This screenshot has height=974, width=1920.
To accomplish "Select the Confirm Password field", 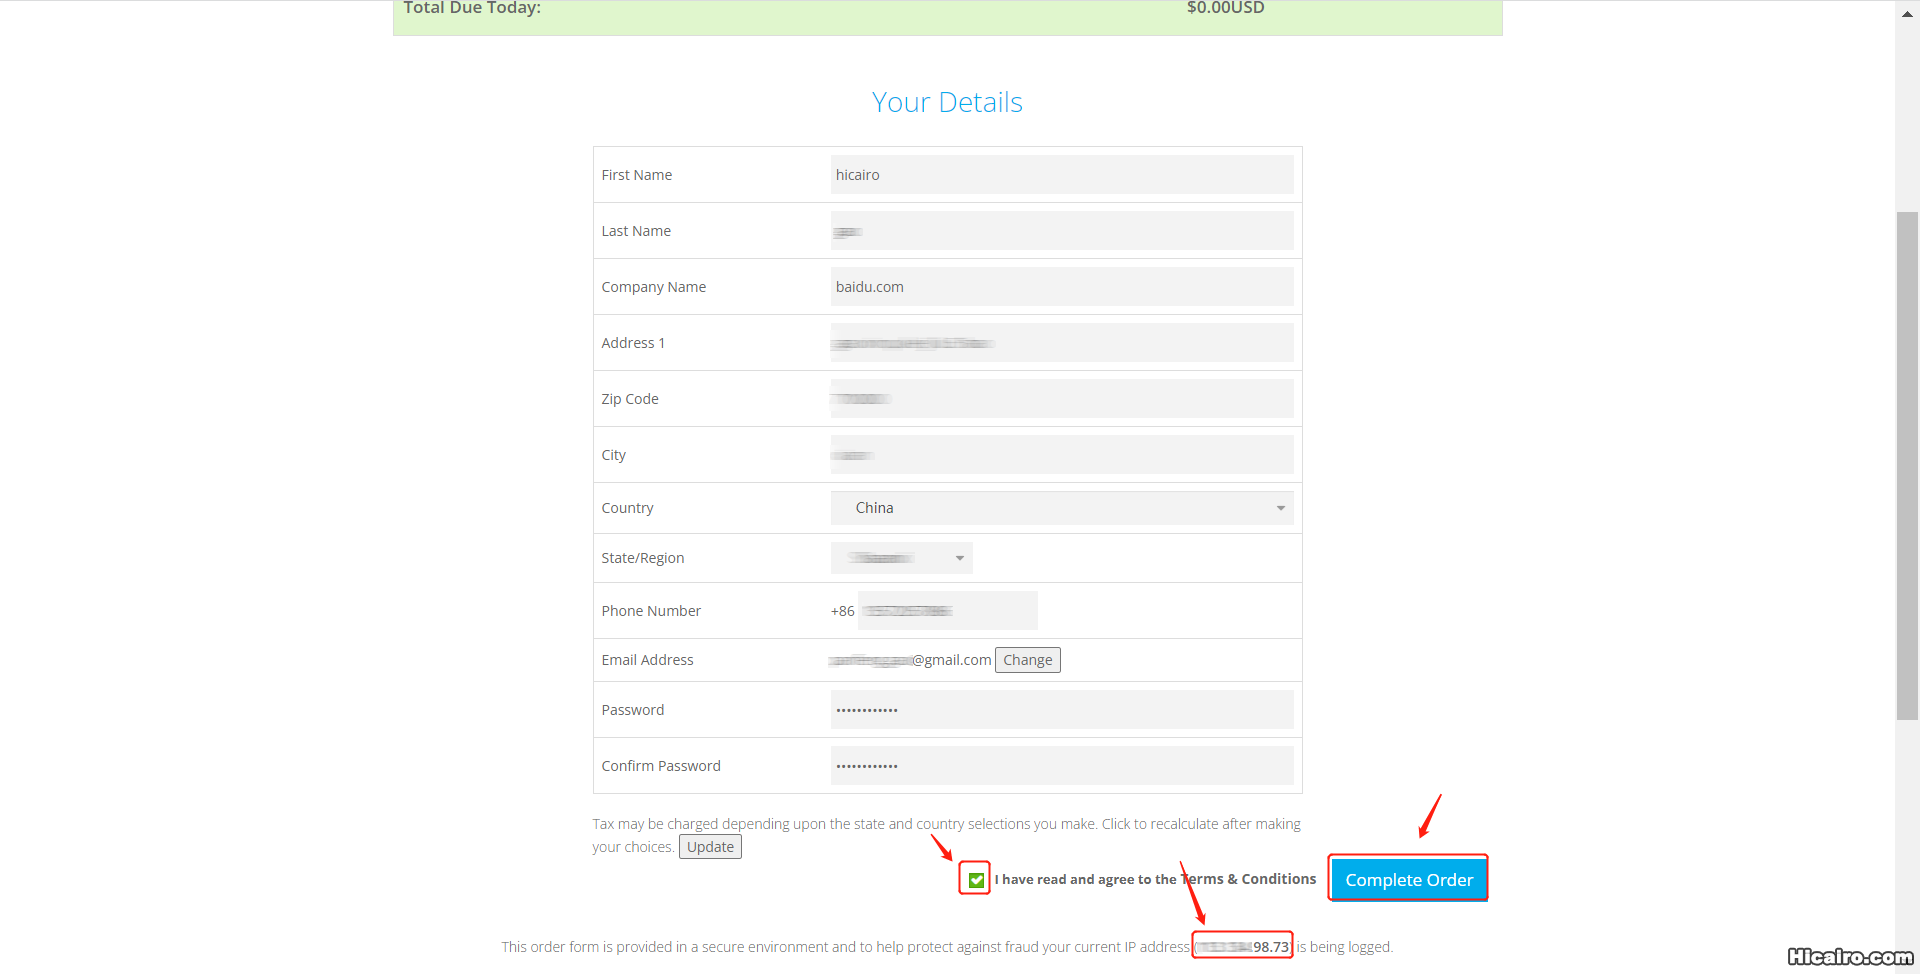I will [1061, 766].
